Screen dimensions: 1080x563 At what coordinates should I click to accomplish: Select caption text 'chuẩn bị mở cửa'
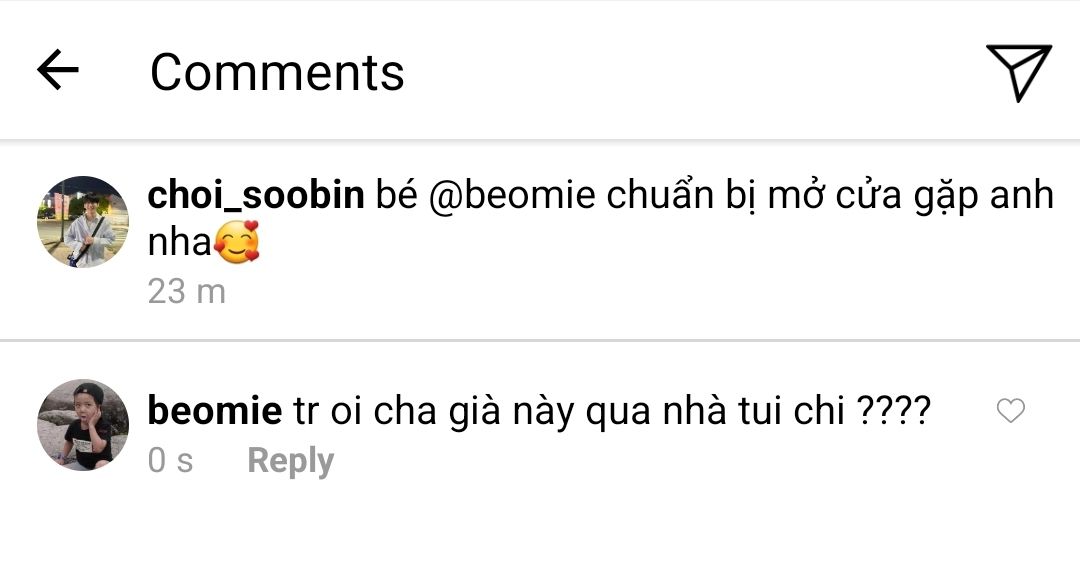[754, 196]
